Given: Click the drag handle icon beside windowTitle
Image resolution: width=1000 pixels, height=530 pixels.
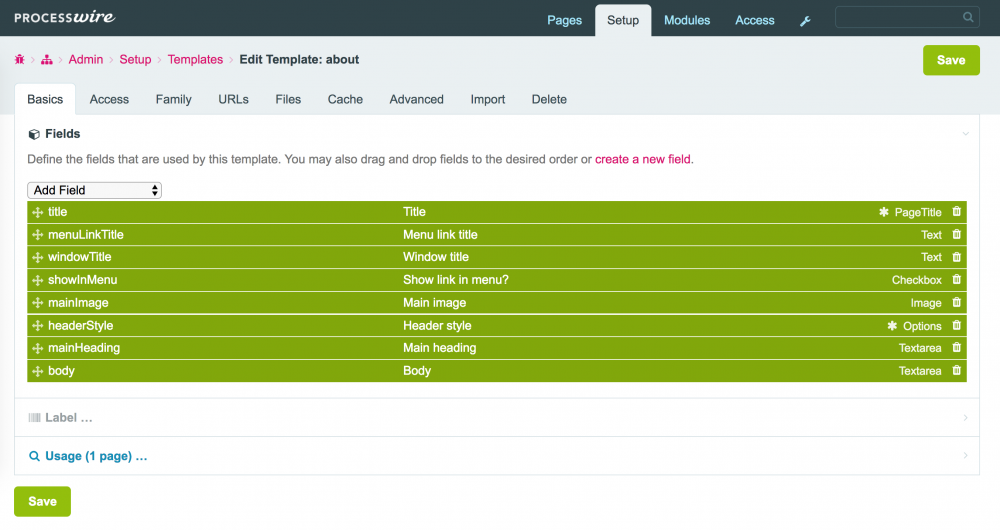Looking at the screenshot, I should coord(37,258).
